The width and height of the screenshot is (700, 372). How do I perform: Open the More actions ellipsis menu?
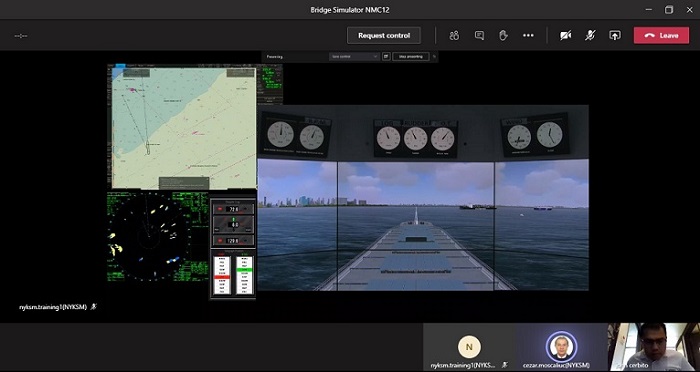coord(528,36)
